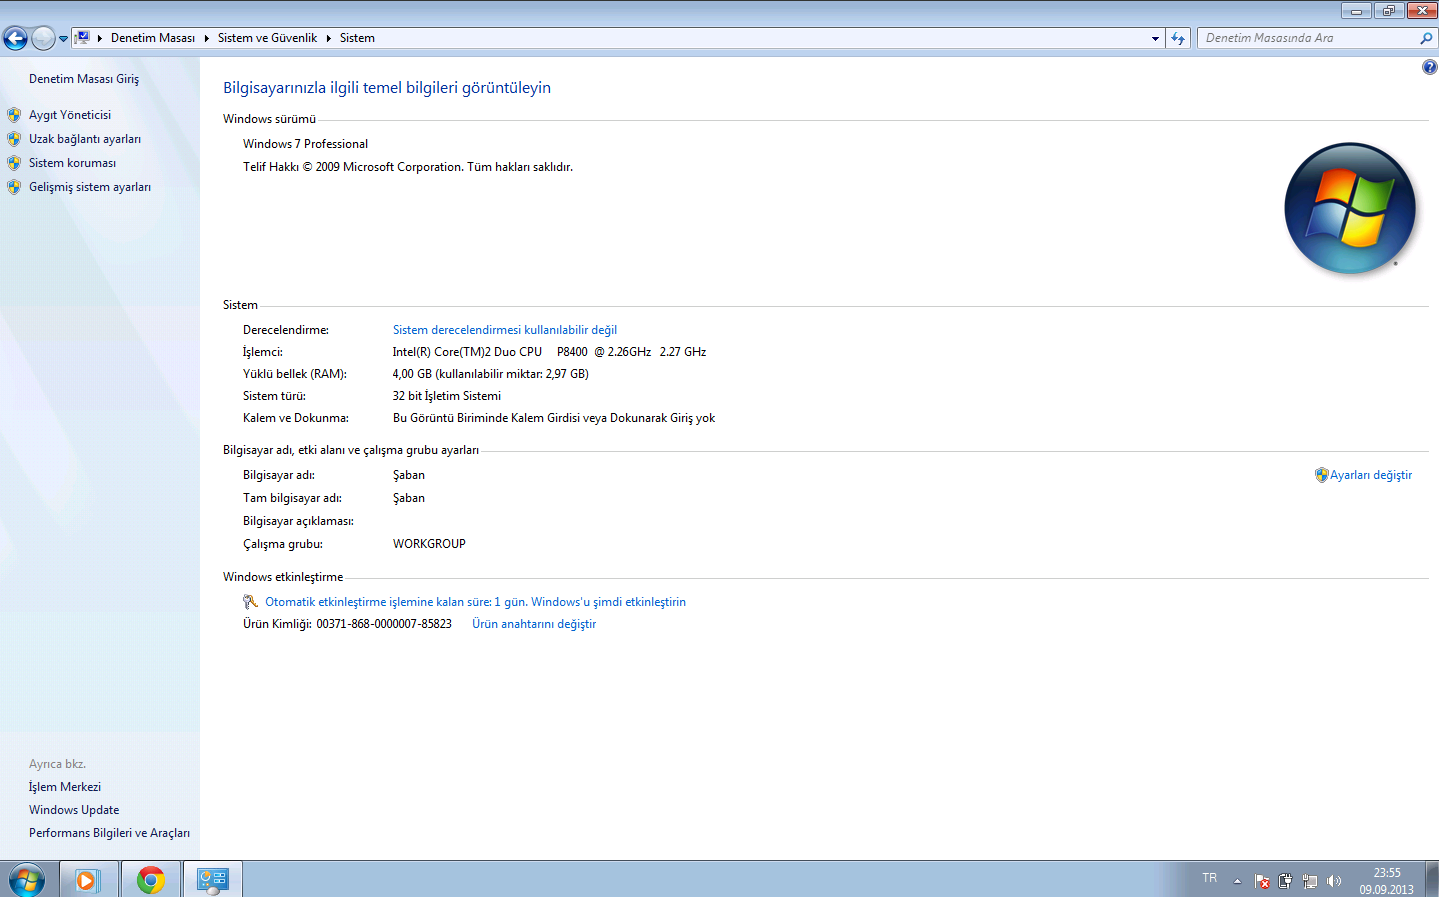Show hidden tray icons arrow
Viewport: 1439px width, 897px height.
(x=1237, y=881)
